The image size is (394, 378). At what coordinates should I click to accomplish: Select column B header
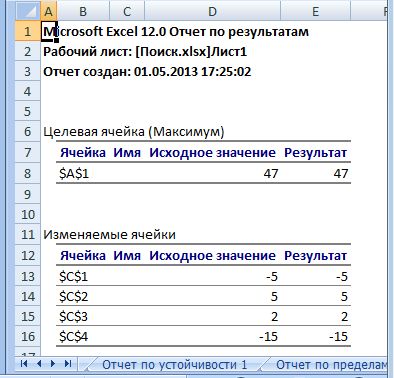click(x=83, y=12)
